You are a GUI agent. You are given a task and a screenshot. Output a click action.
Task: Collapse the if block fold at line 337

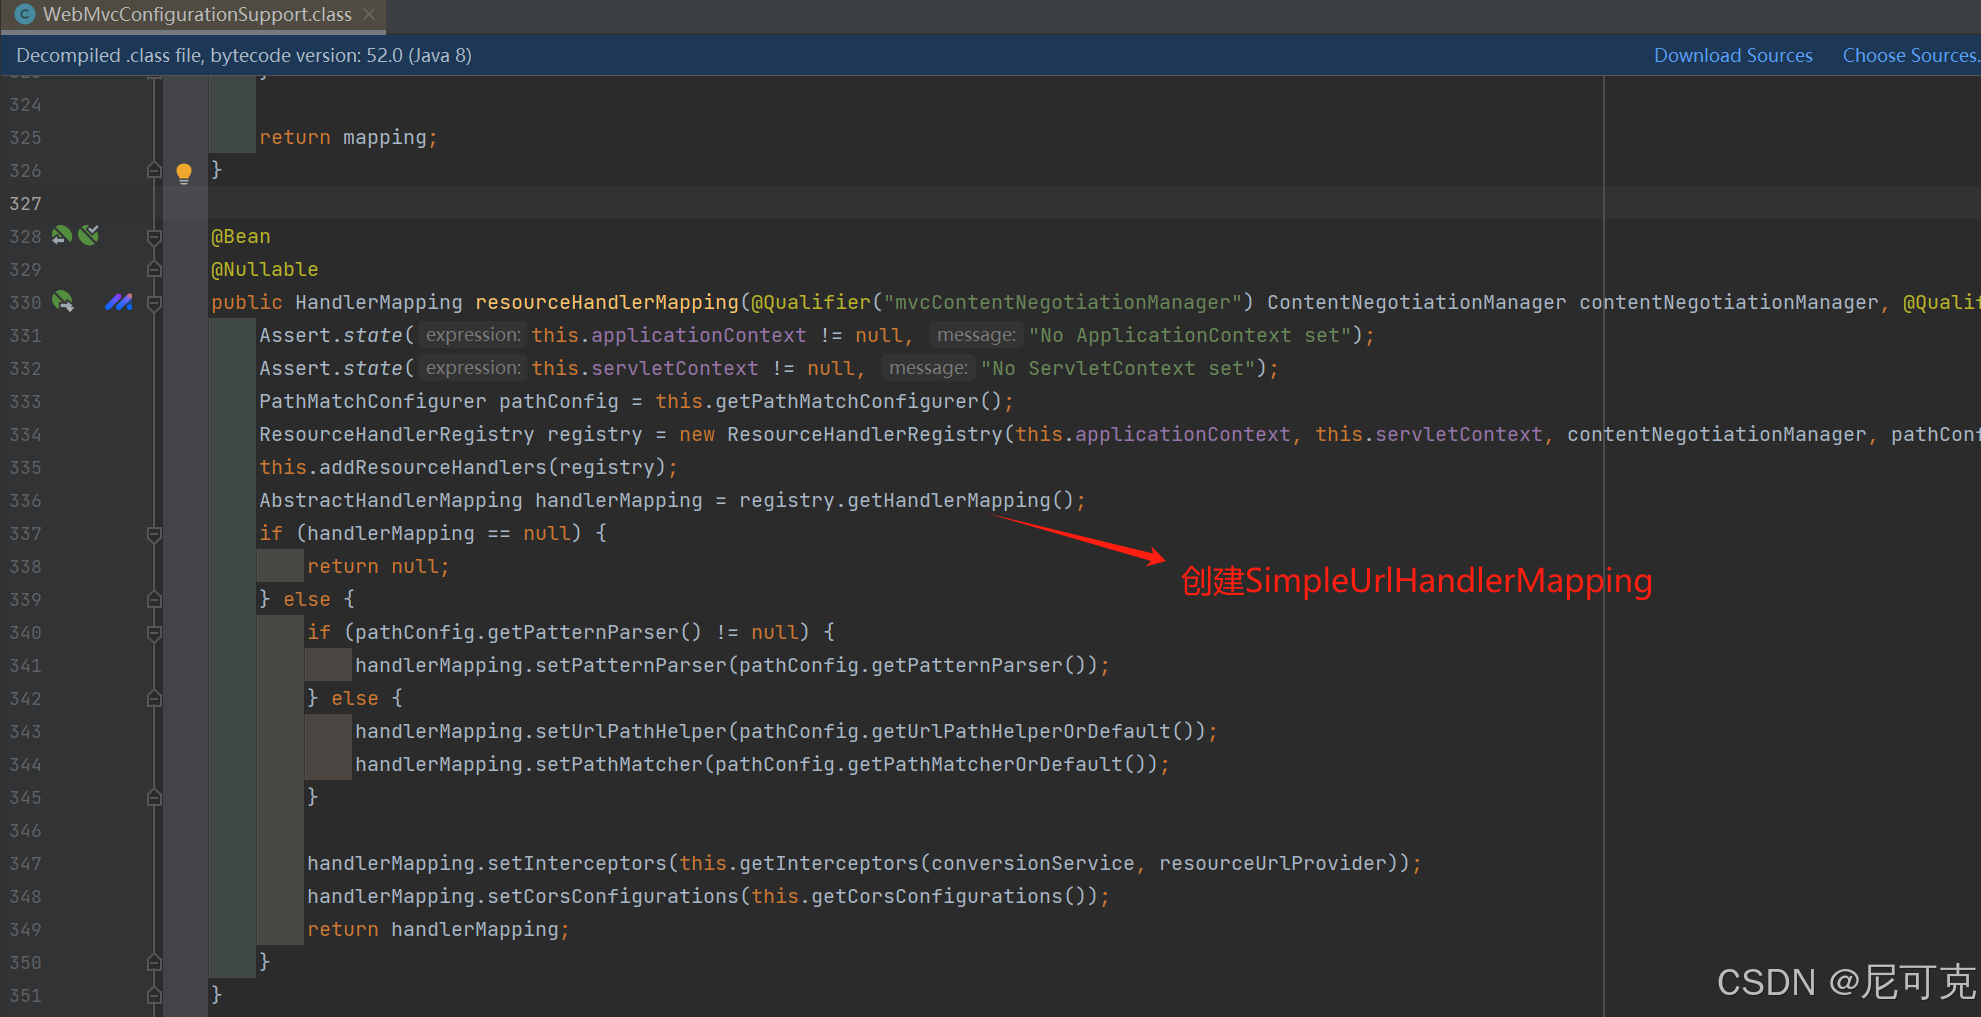pos(154,534)
